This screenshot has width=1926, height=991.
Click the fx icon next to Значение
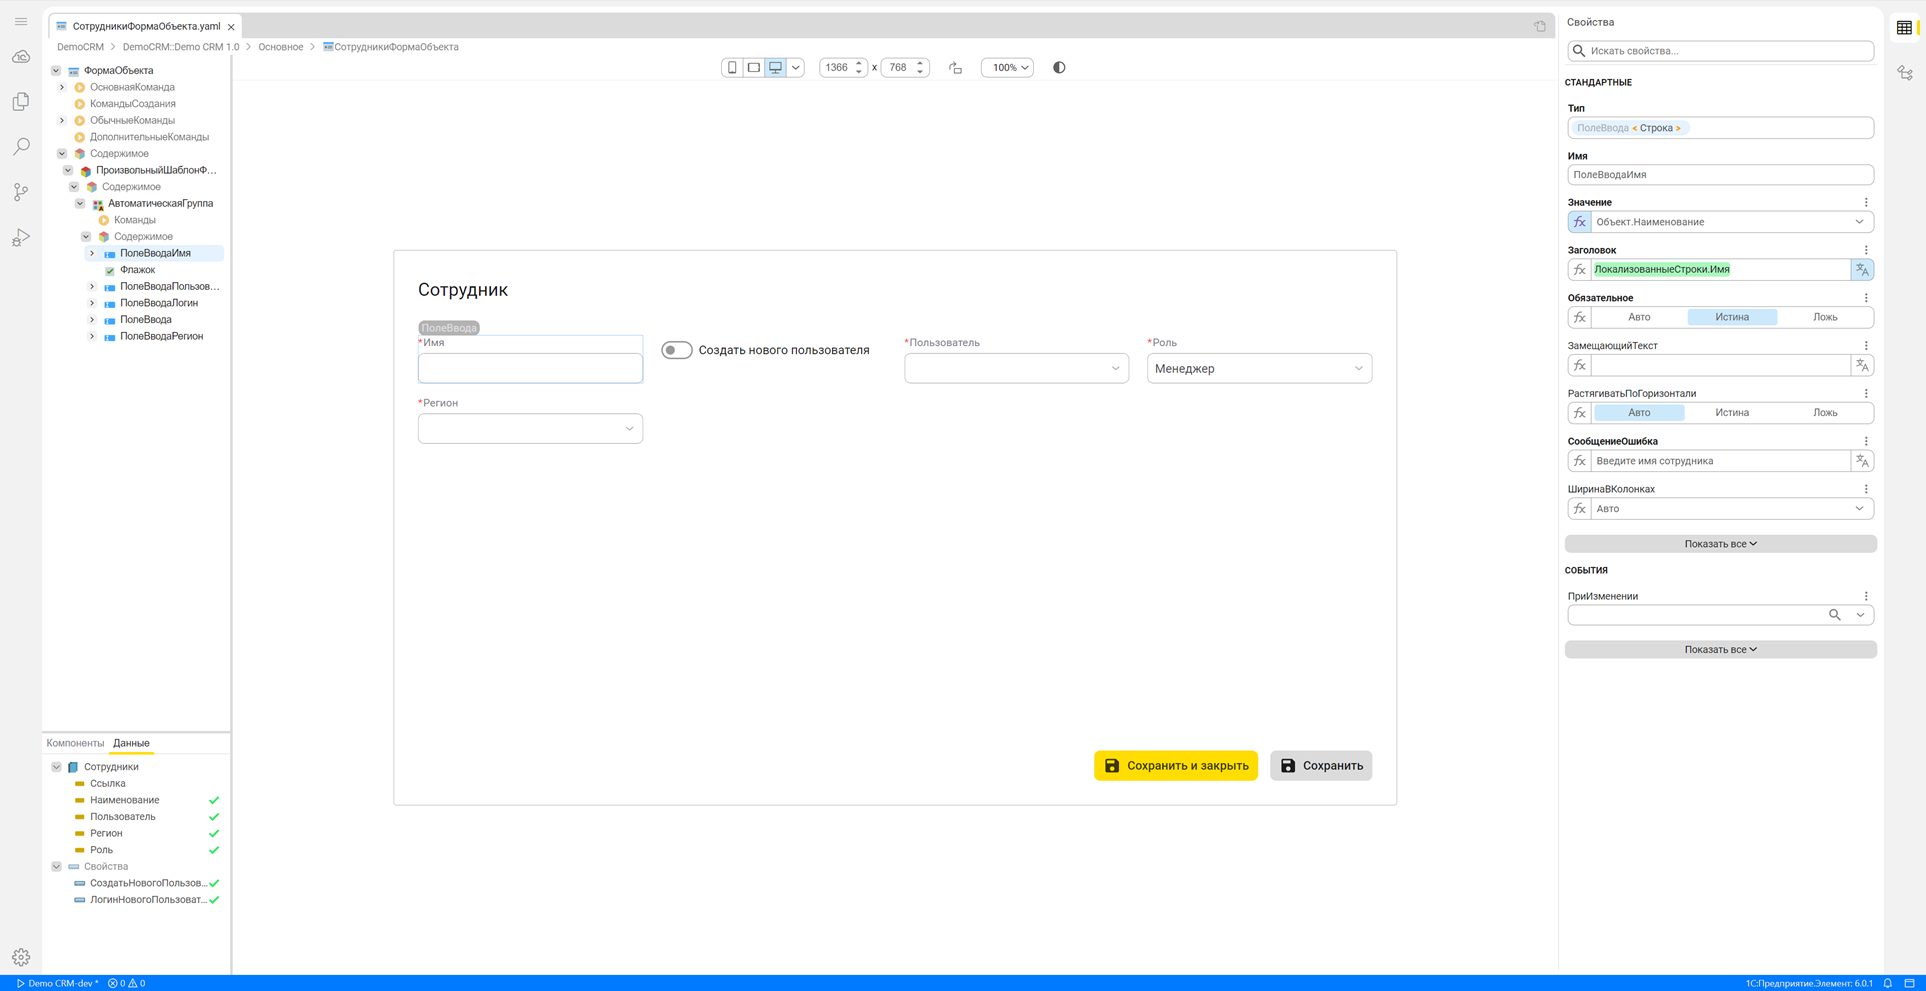[x=1579, y=222]
